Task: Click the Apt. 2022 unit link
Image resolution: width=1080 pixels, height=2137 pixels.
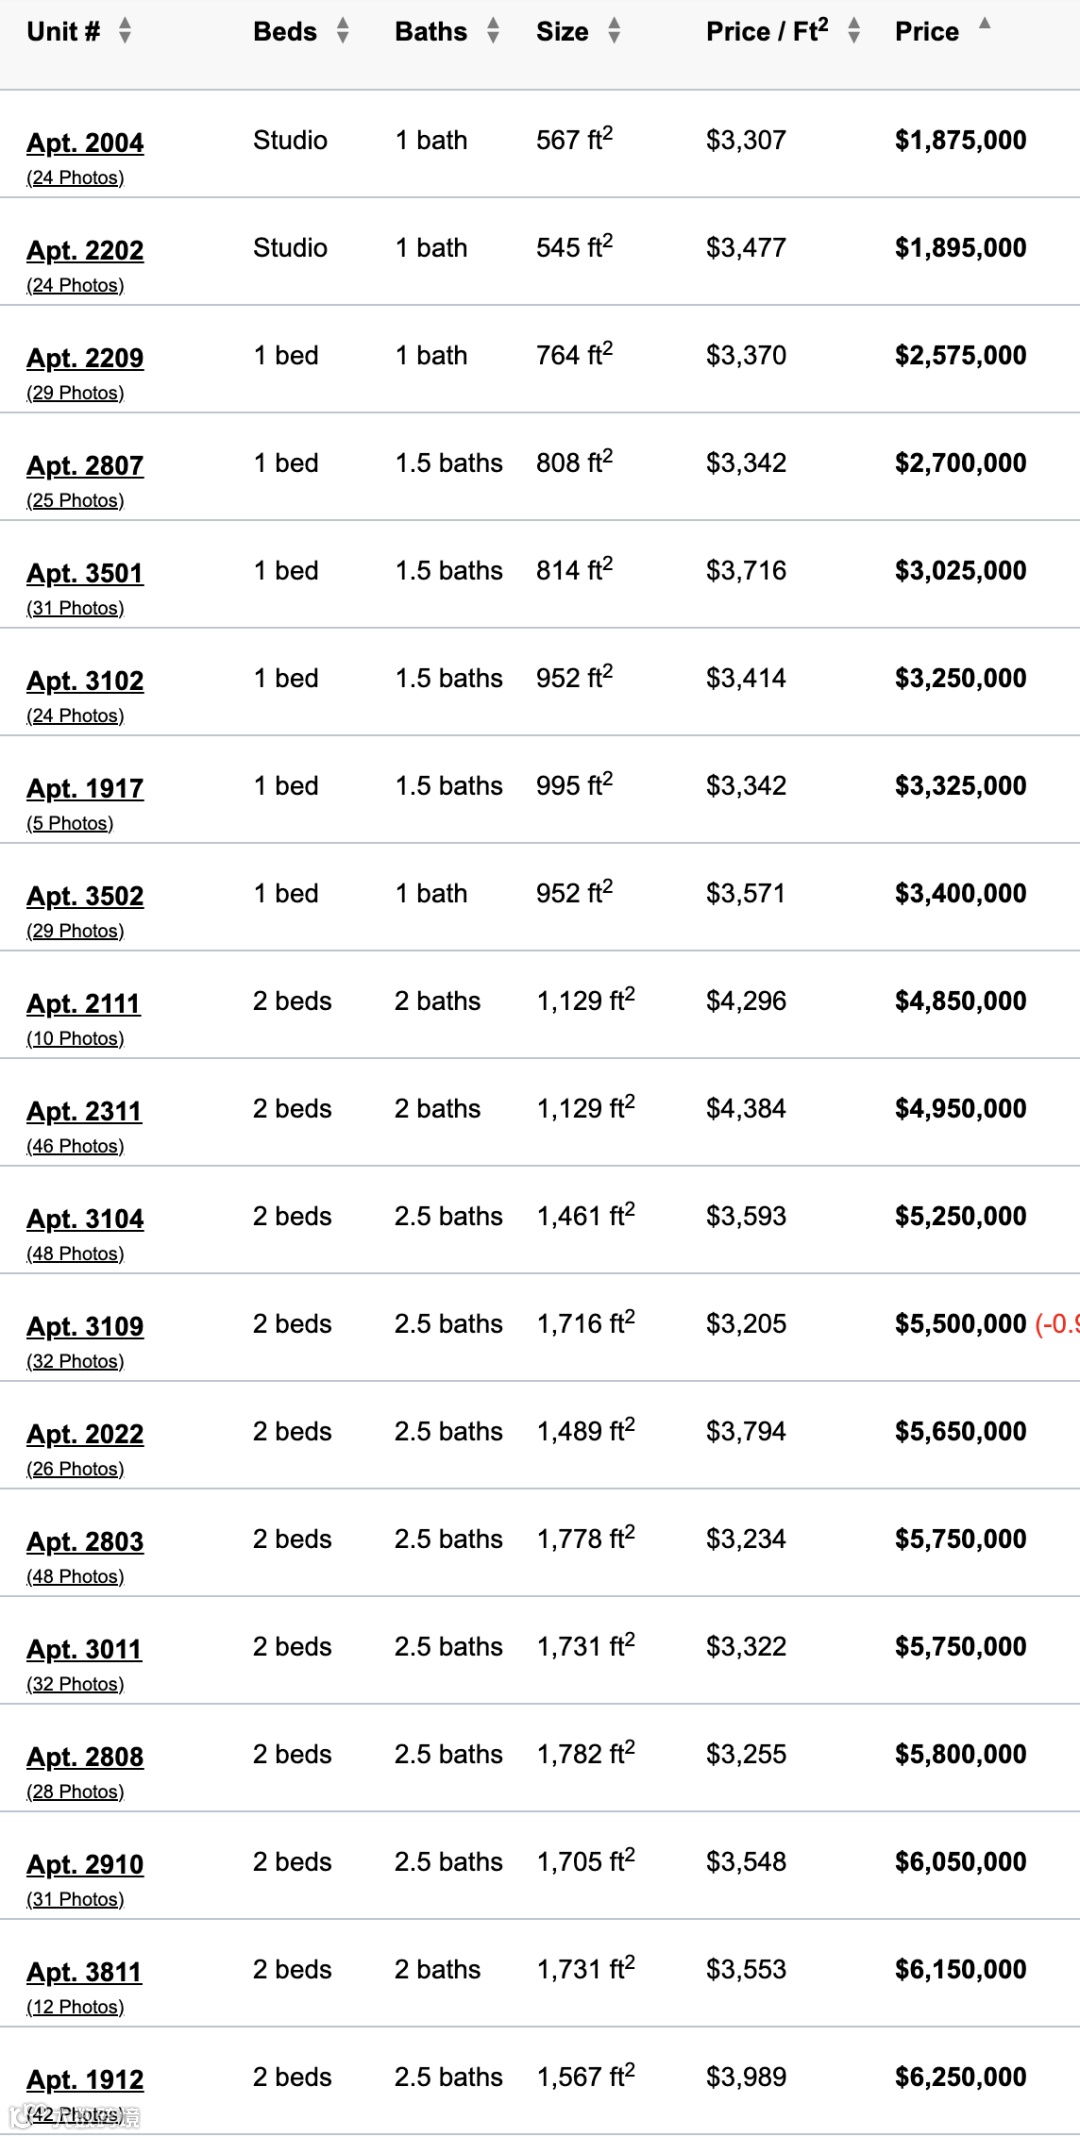Action: (85, 1435)
